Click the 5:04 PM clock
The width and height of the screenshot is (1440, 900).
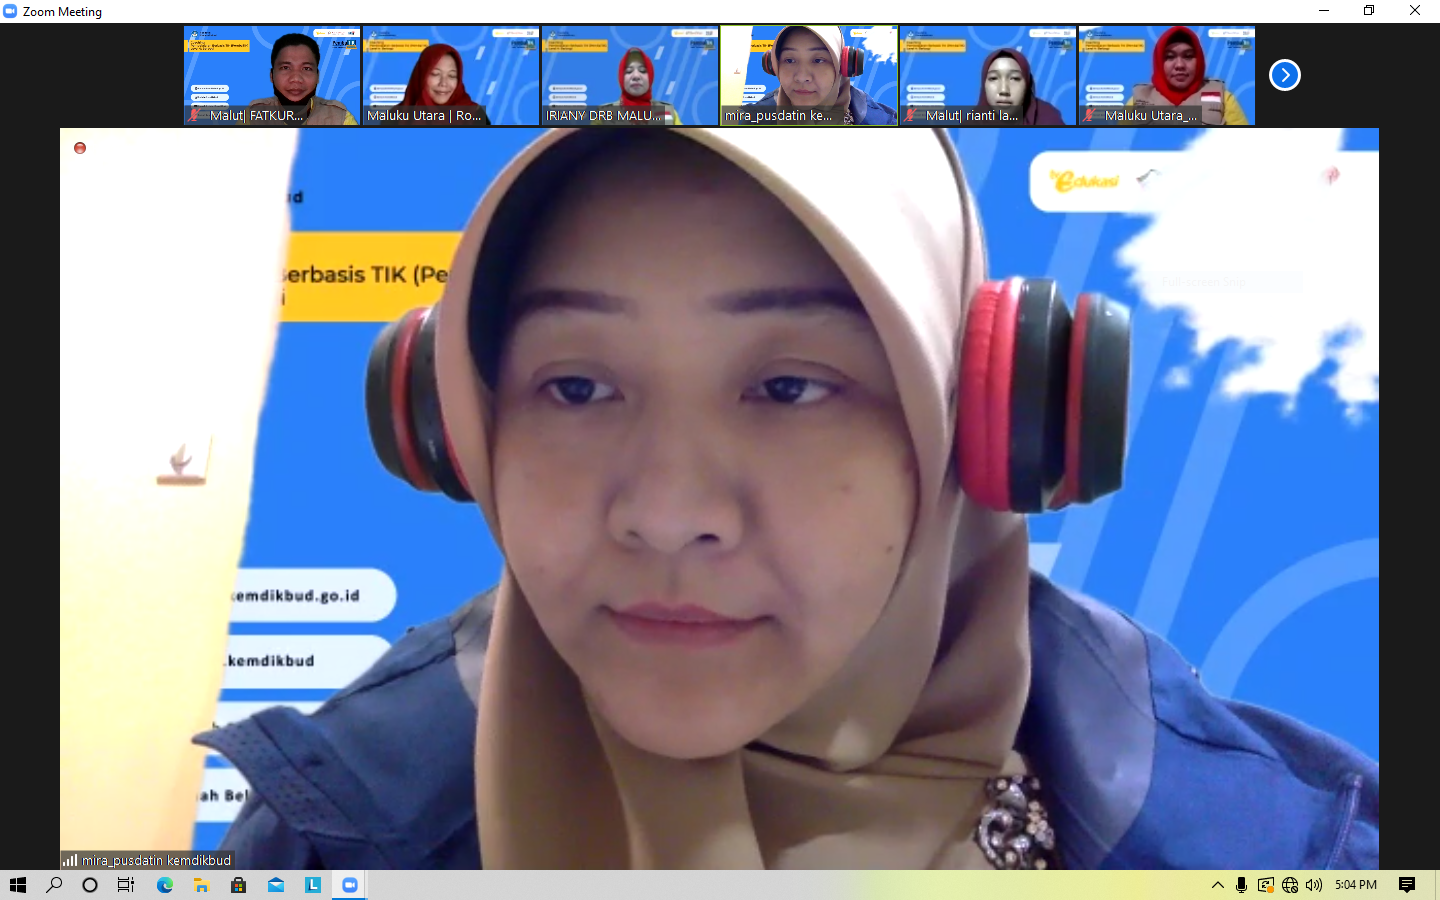(1356, 885)
